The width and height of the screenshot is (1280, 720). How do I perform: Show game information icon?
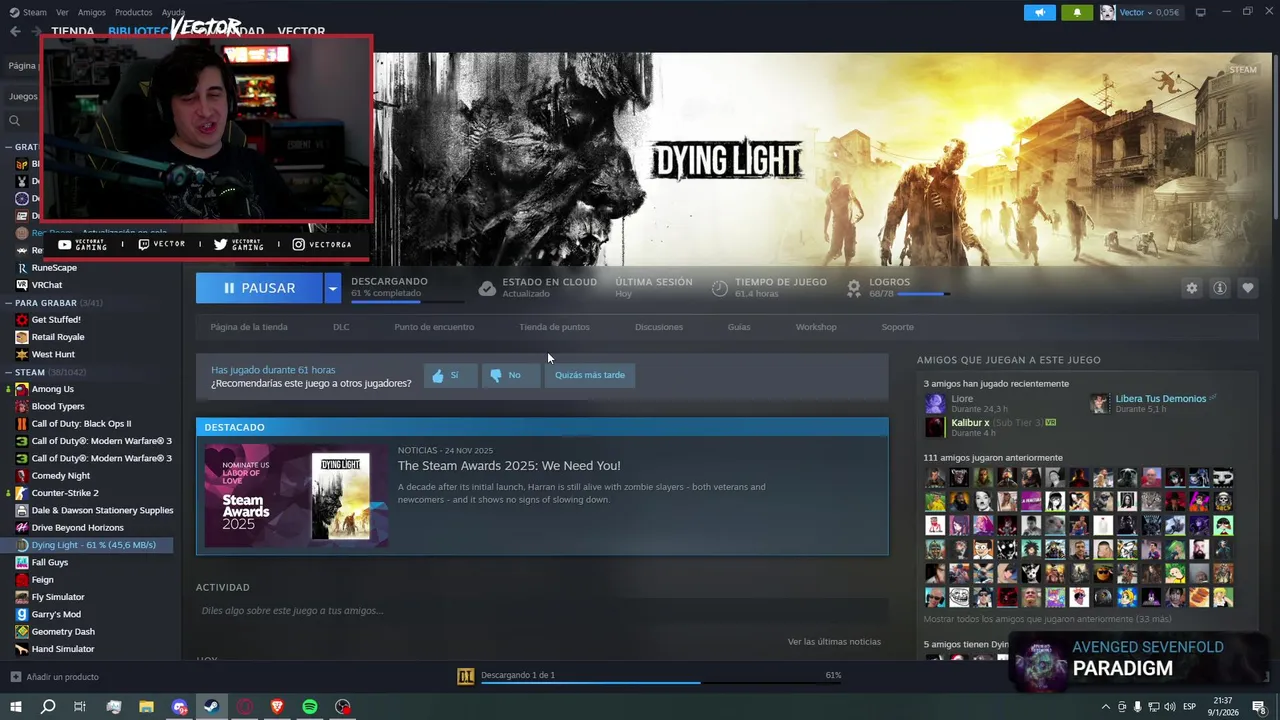coord(1219,288)
